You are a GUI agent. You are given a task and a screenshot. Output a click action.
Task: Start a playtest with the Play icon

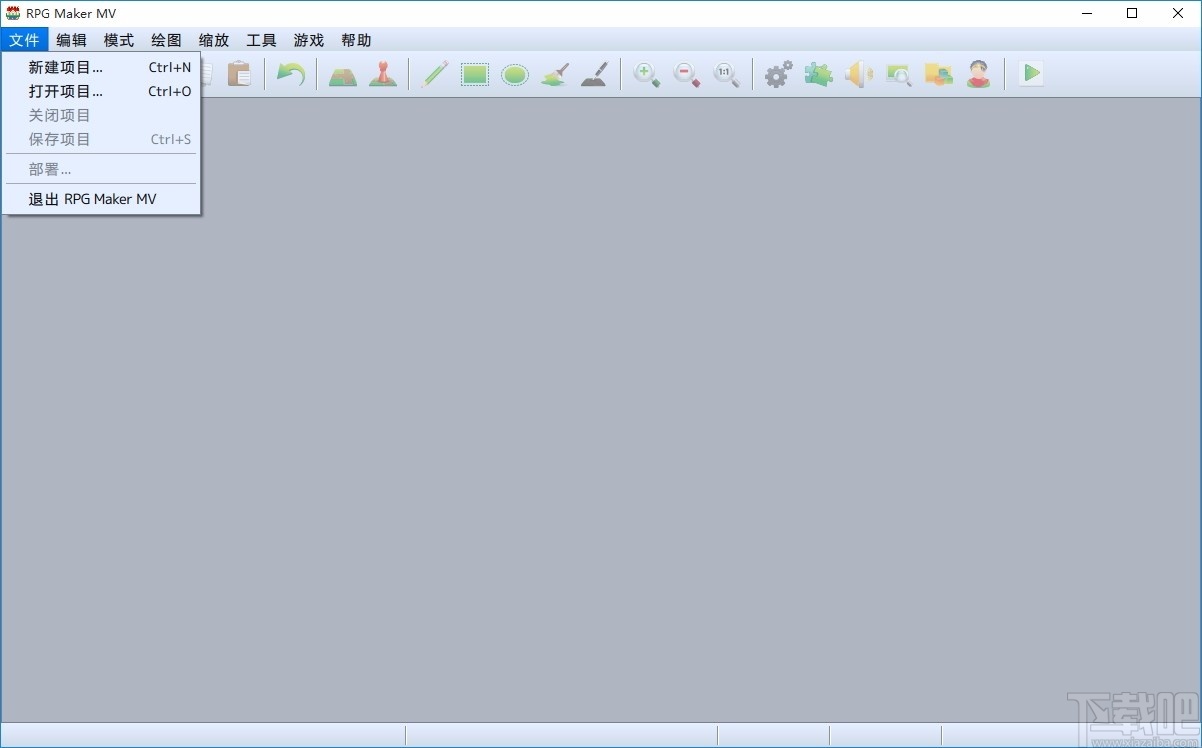[x=1031, y=73]
